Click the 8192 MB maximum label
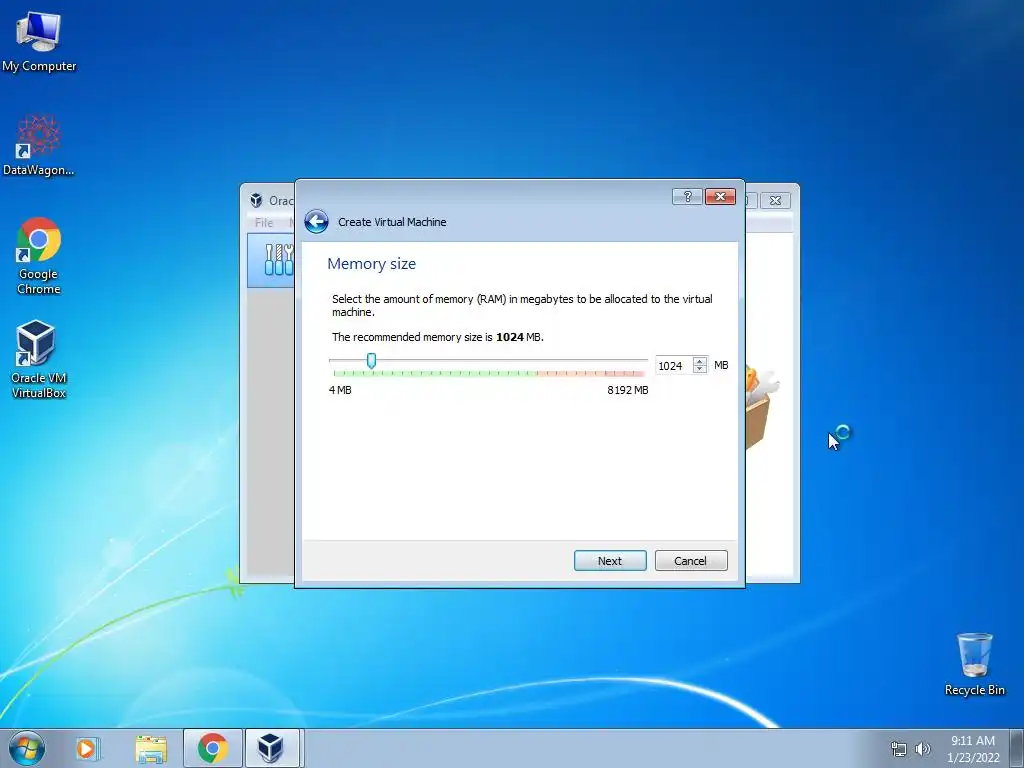 pos(628,390)
